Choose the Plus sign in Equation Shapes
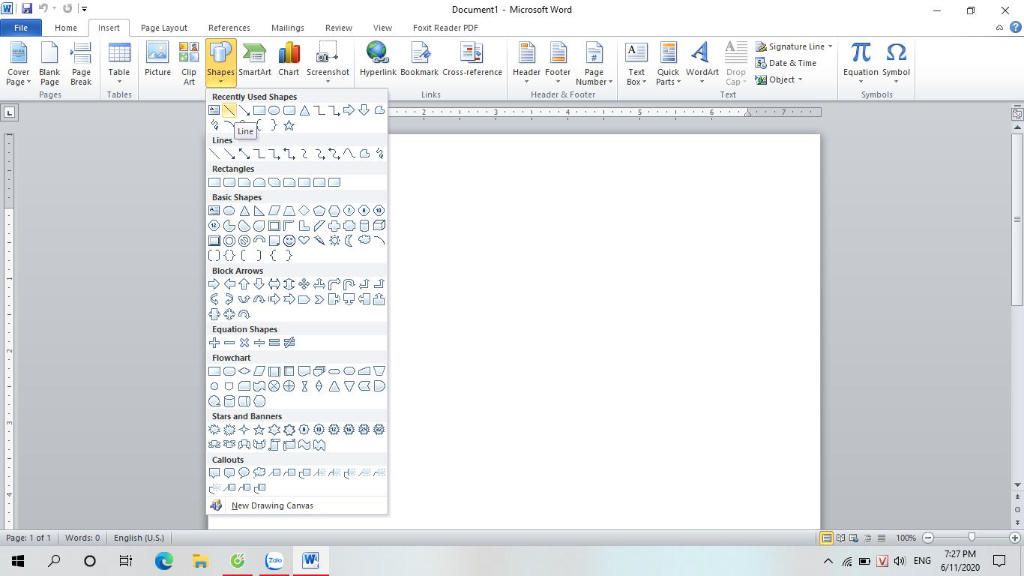Viewport: 1024px width, 576px height. (214, 343)
